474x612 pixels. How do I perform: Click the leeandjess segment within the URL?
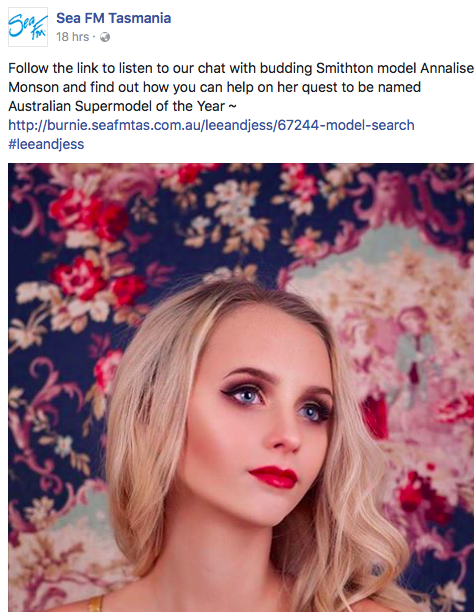239,125
